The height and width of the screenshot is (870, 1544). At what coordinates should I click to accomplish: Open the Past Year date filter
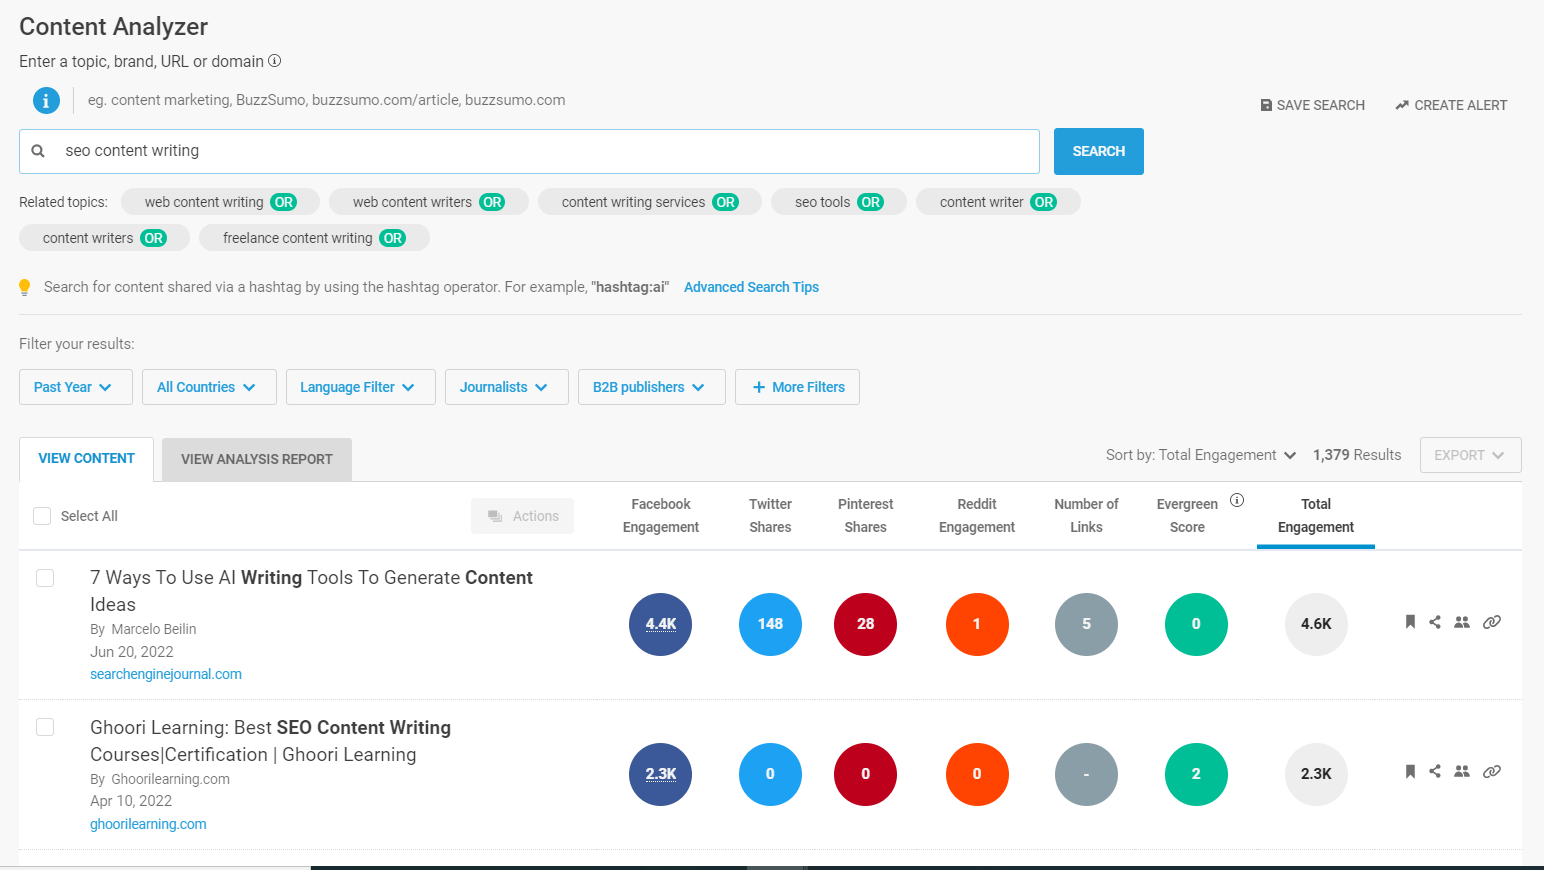coord(75,387)
